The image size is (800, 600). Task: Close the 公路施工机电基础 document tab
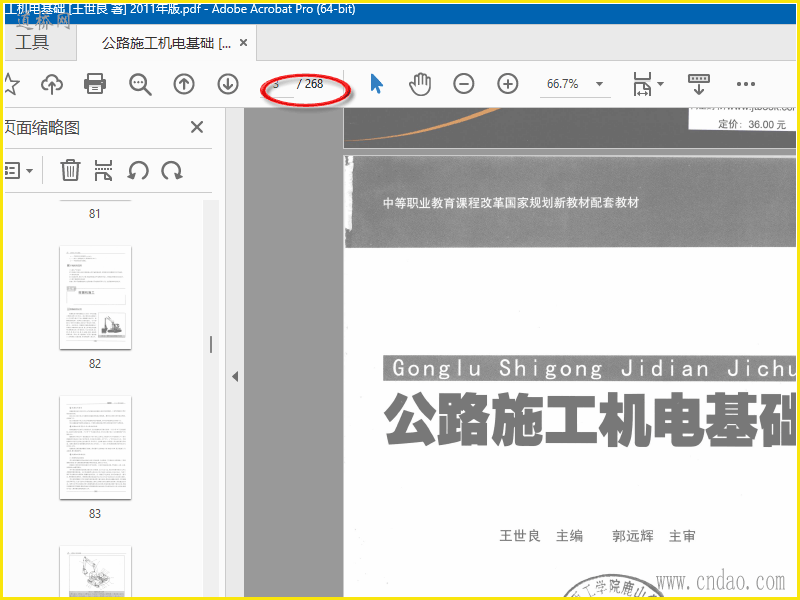pyautogui.click(x=243, y=43)
